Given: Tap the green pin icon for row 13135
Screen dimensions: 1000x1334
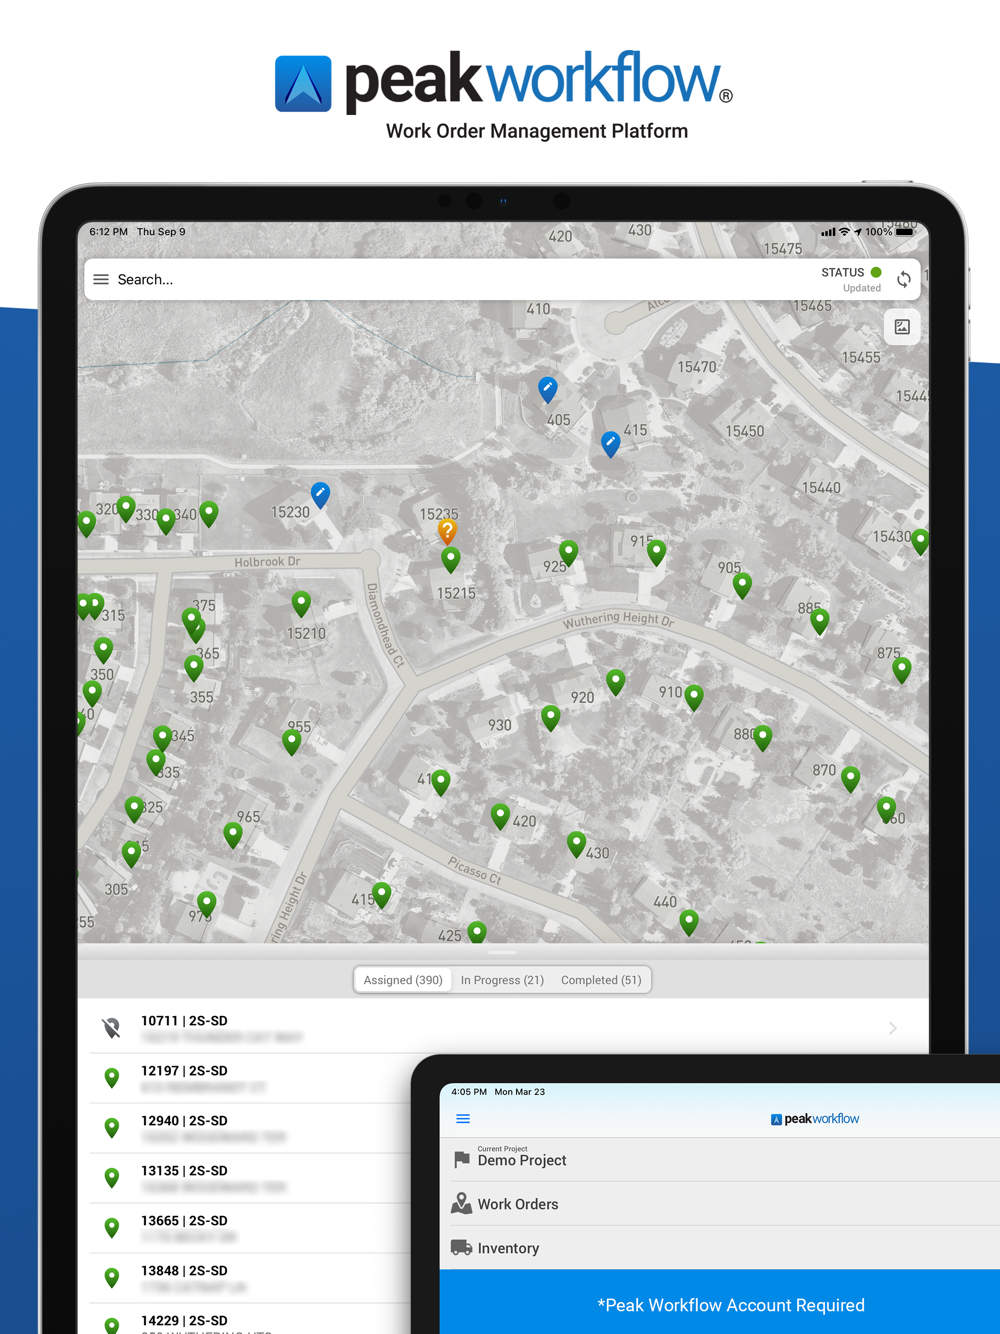Looking at the screenshot, I should (x=112, y=1177).
